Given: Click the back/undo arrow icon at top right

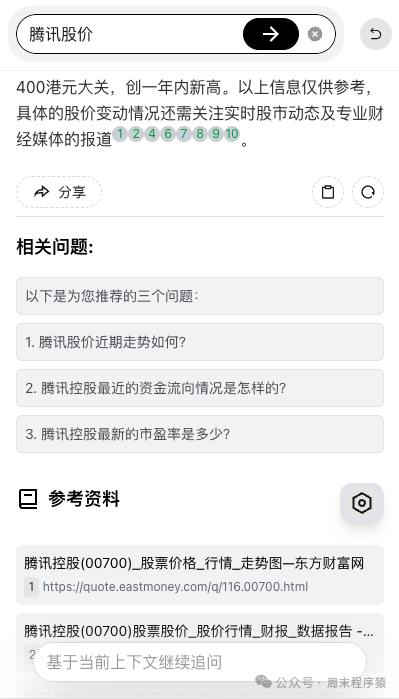Looking at the screenshot, I should coord(375,34).
